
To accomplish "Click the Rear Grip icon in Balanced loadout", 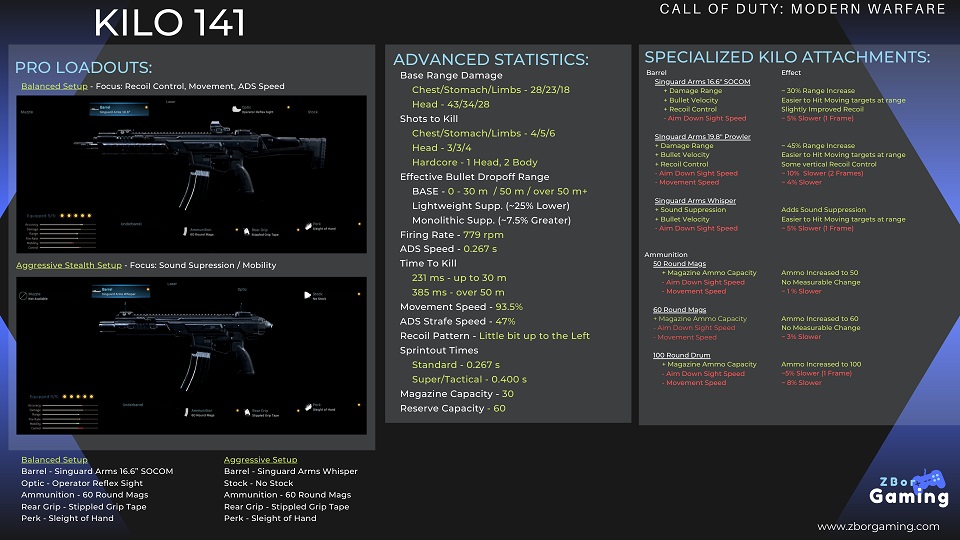I will [x=245, y=233].
